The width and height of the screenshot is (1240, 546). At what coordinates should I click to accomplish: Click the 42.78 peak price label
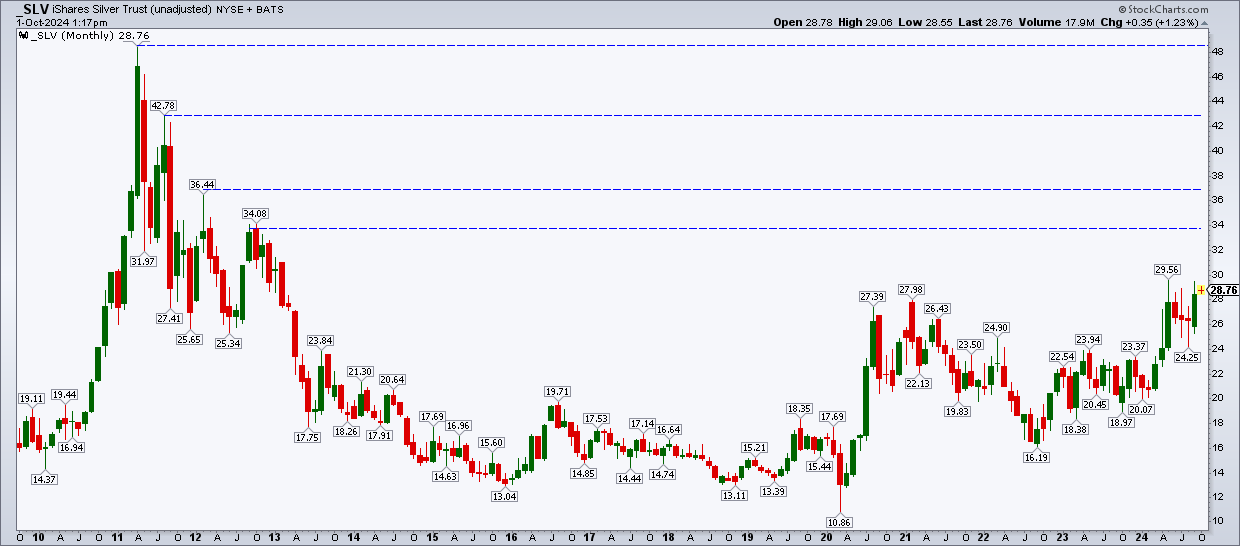pos(163,105)
